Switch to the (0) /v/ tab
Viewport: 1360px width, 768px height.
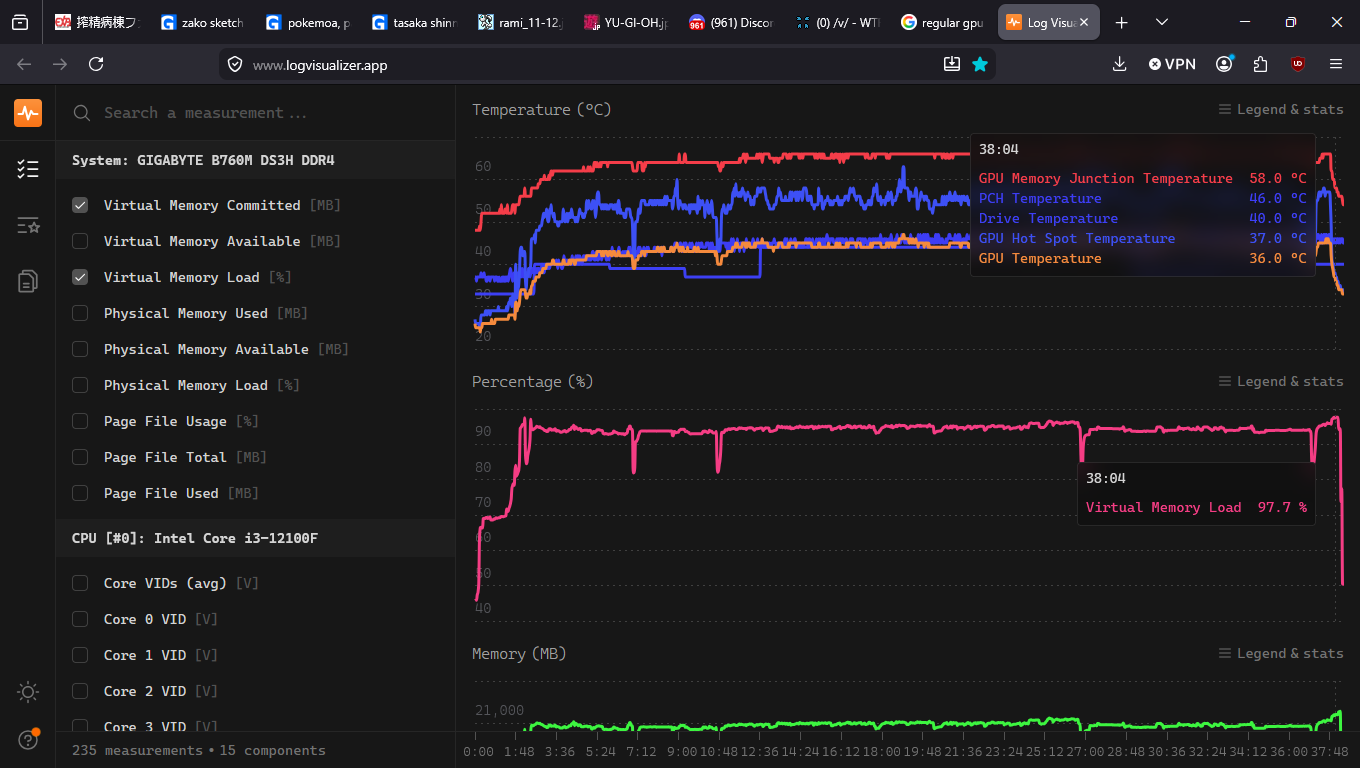click(837, 22)
